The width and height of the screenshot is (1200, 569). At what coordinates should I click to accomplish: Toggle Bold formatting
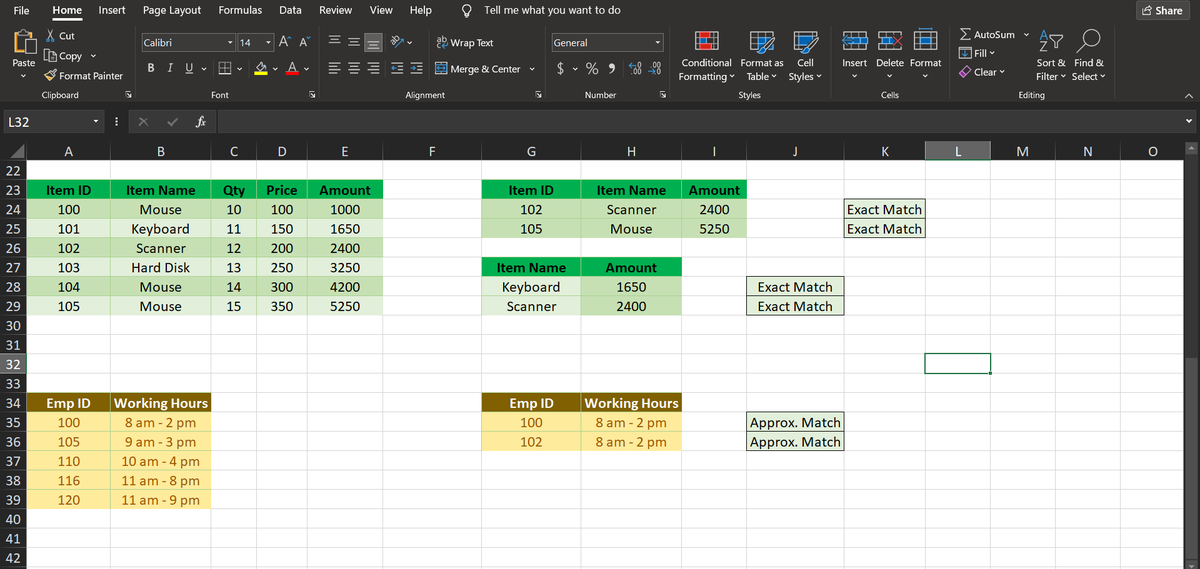click(x=149, y=69)
